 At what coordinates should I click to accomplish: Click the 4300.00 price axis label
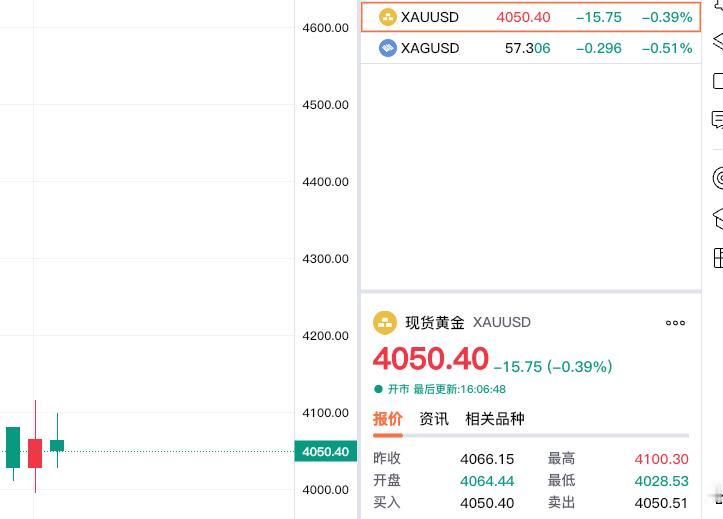click(326, 259)
